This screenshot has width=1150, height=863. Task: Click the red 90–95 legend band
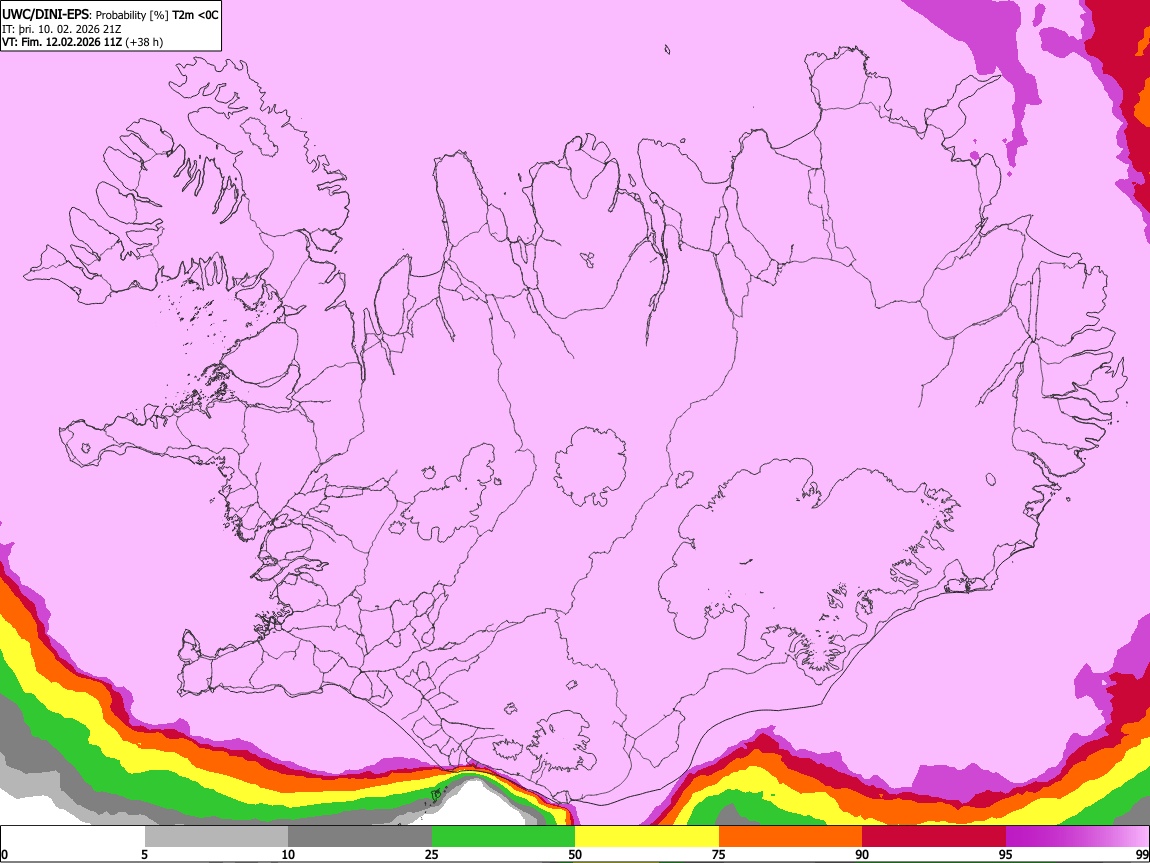click(934, 837)
